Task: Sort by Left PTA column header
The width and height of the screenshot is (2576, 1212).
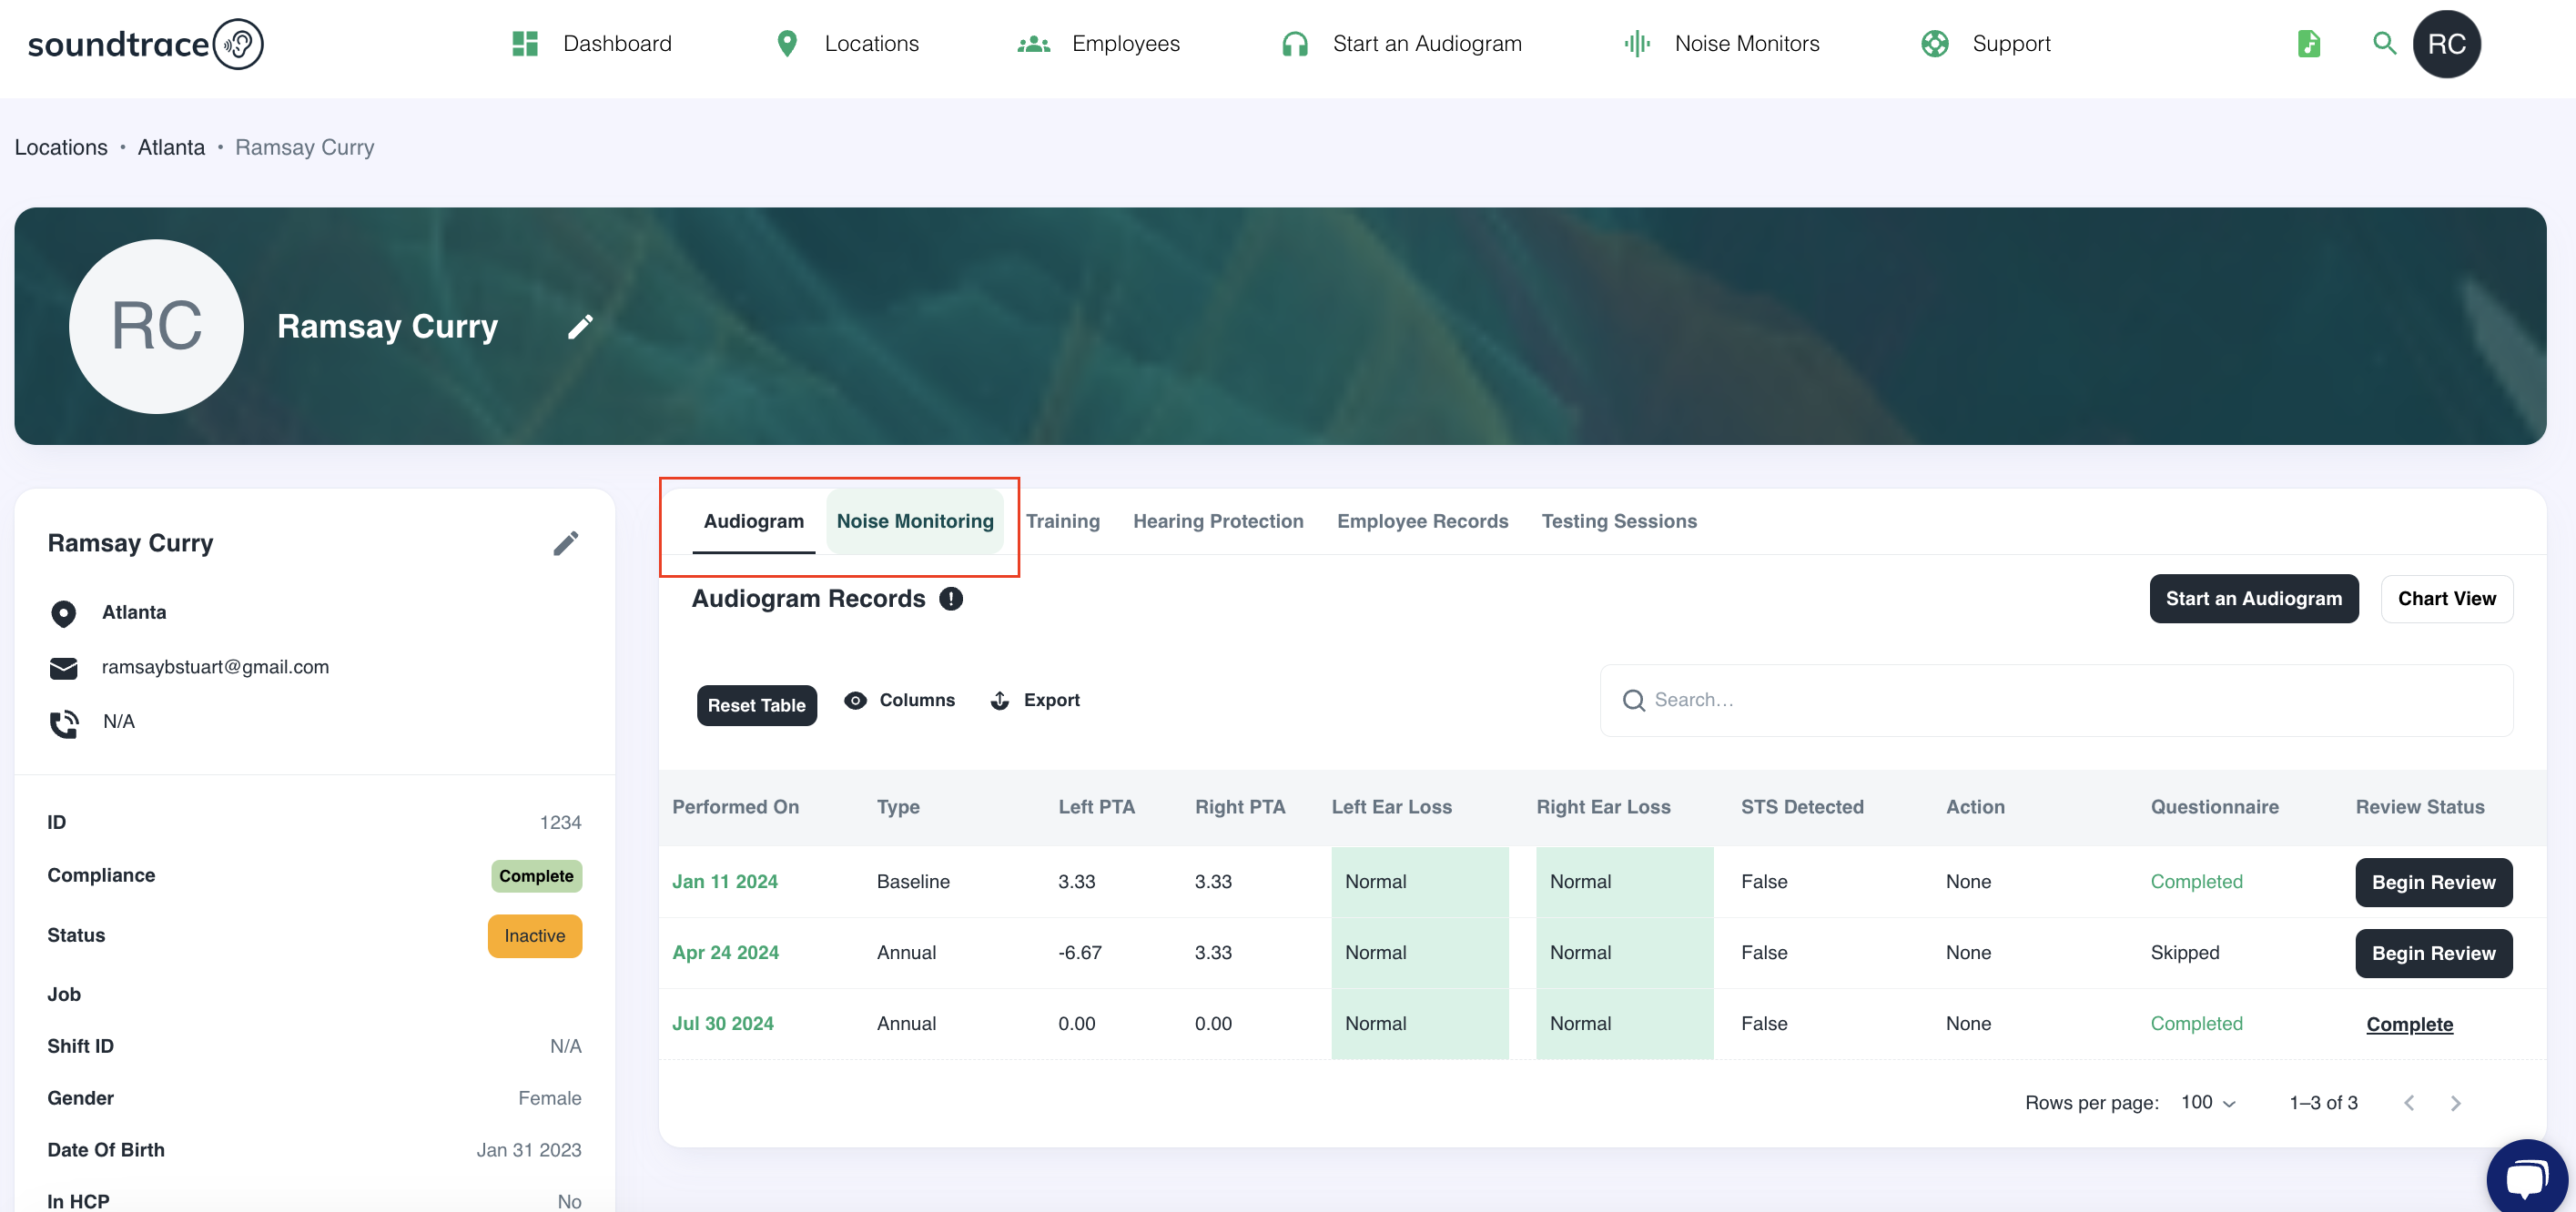Action: 1096,807
